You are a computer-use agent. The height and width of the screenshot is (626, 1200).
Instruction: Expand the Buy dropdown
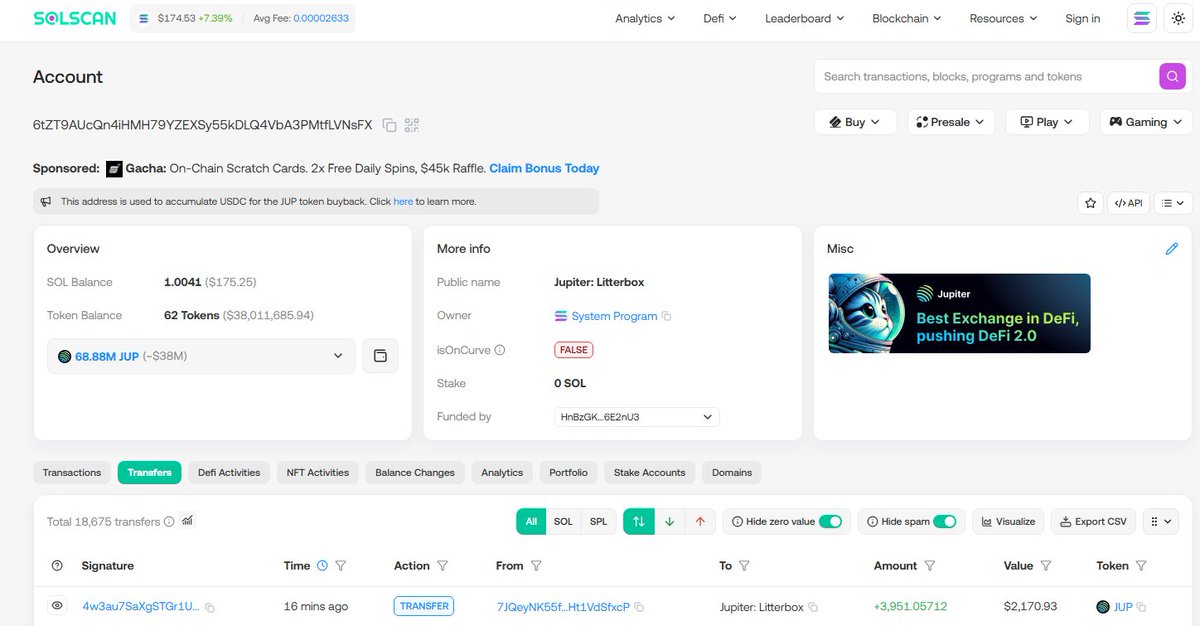tap(855, 122)
